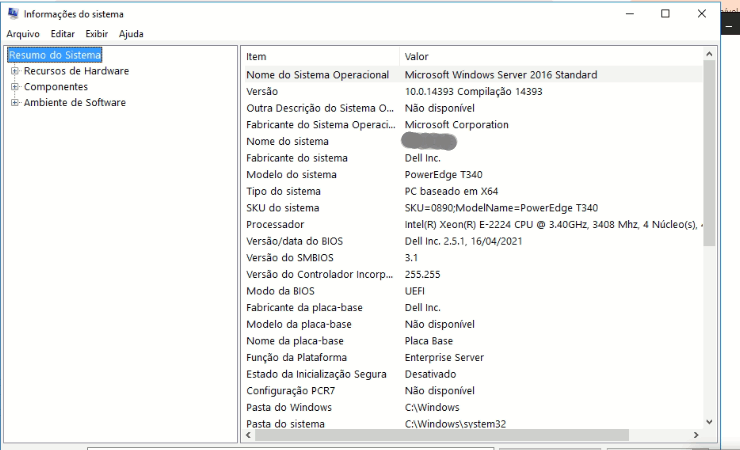Select the Função da Plataforma row

(x=472, y=358)
